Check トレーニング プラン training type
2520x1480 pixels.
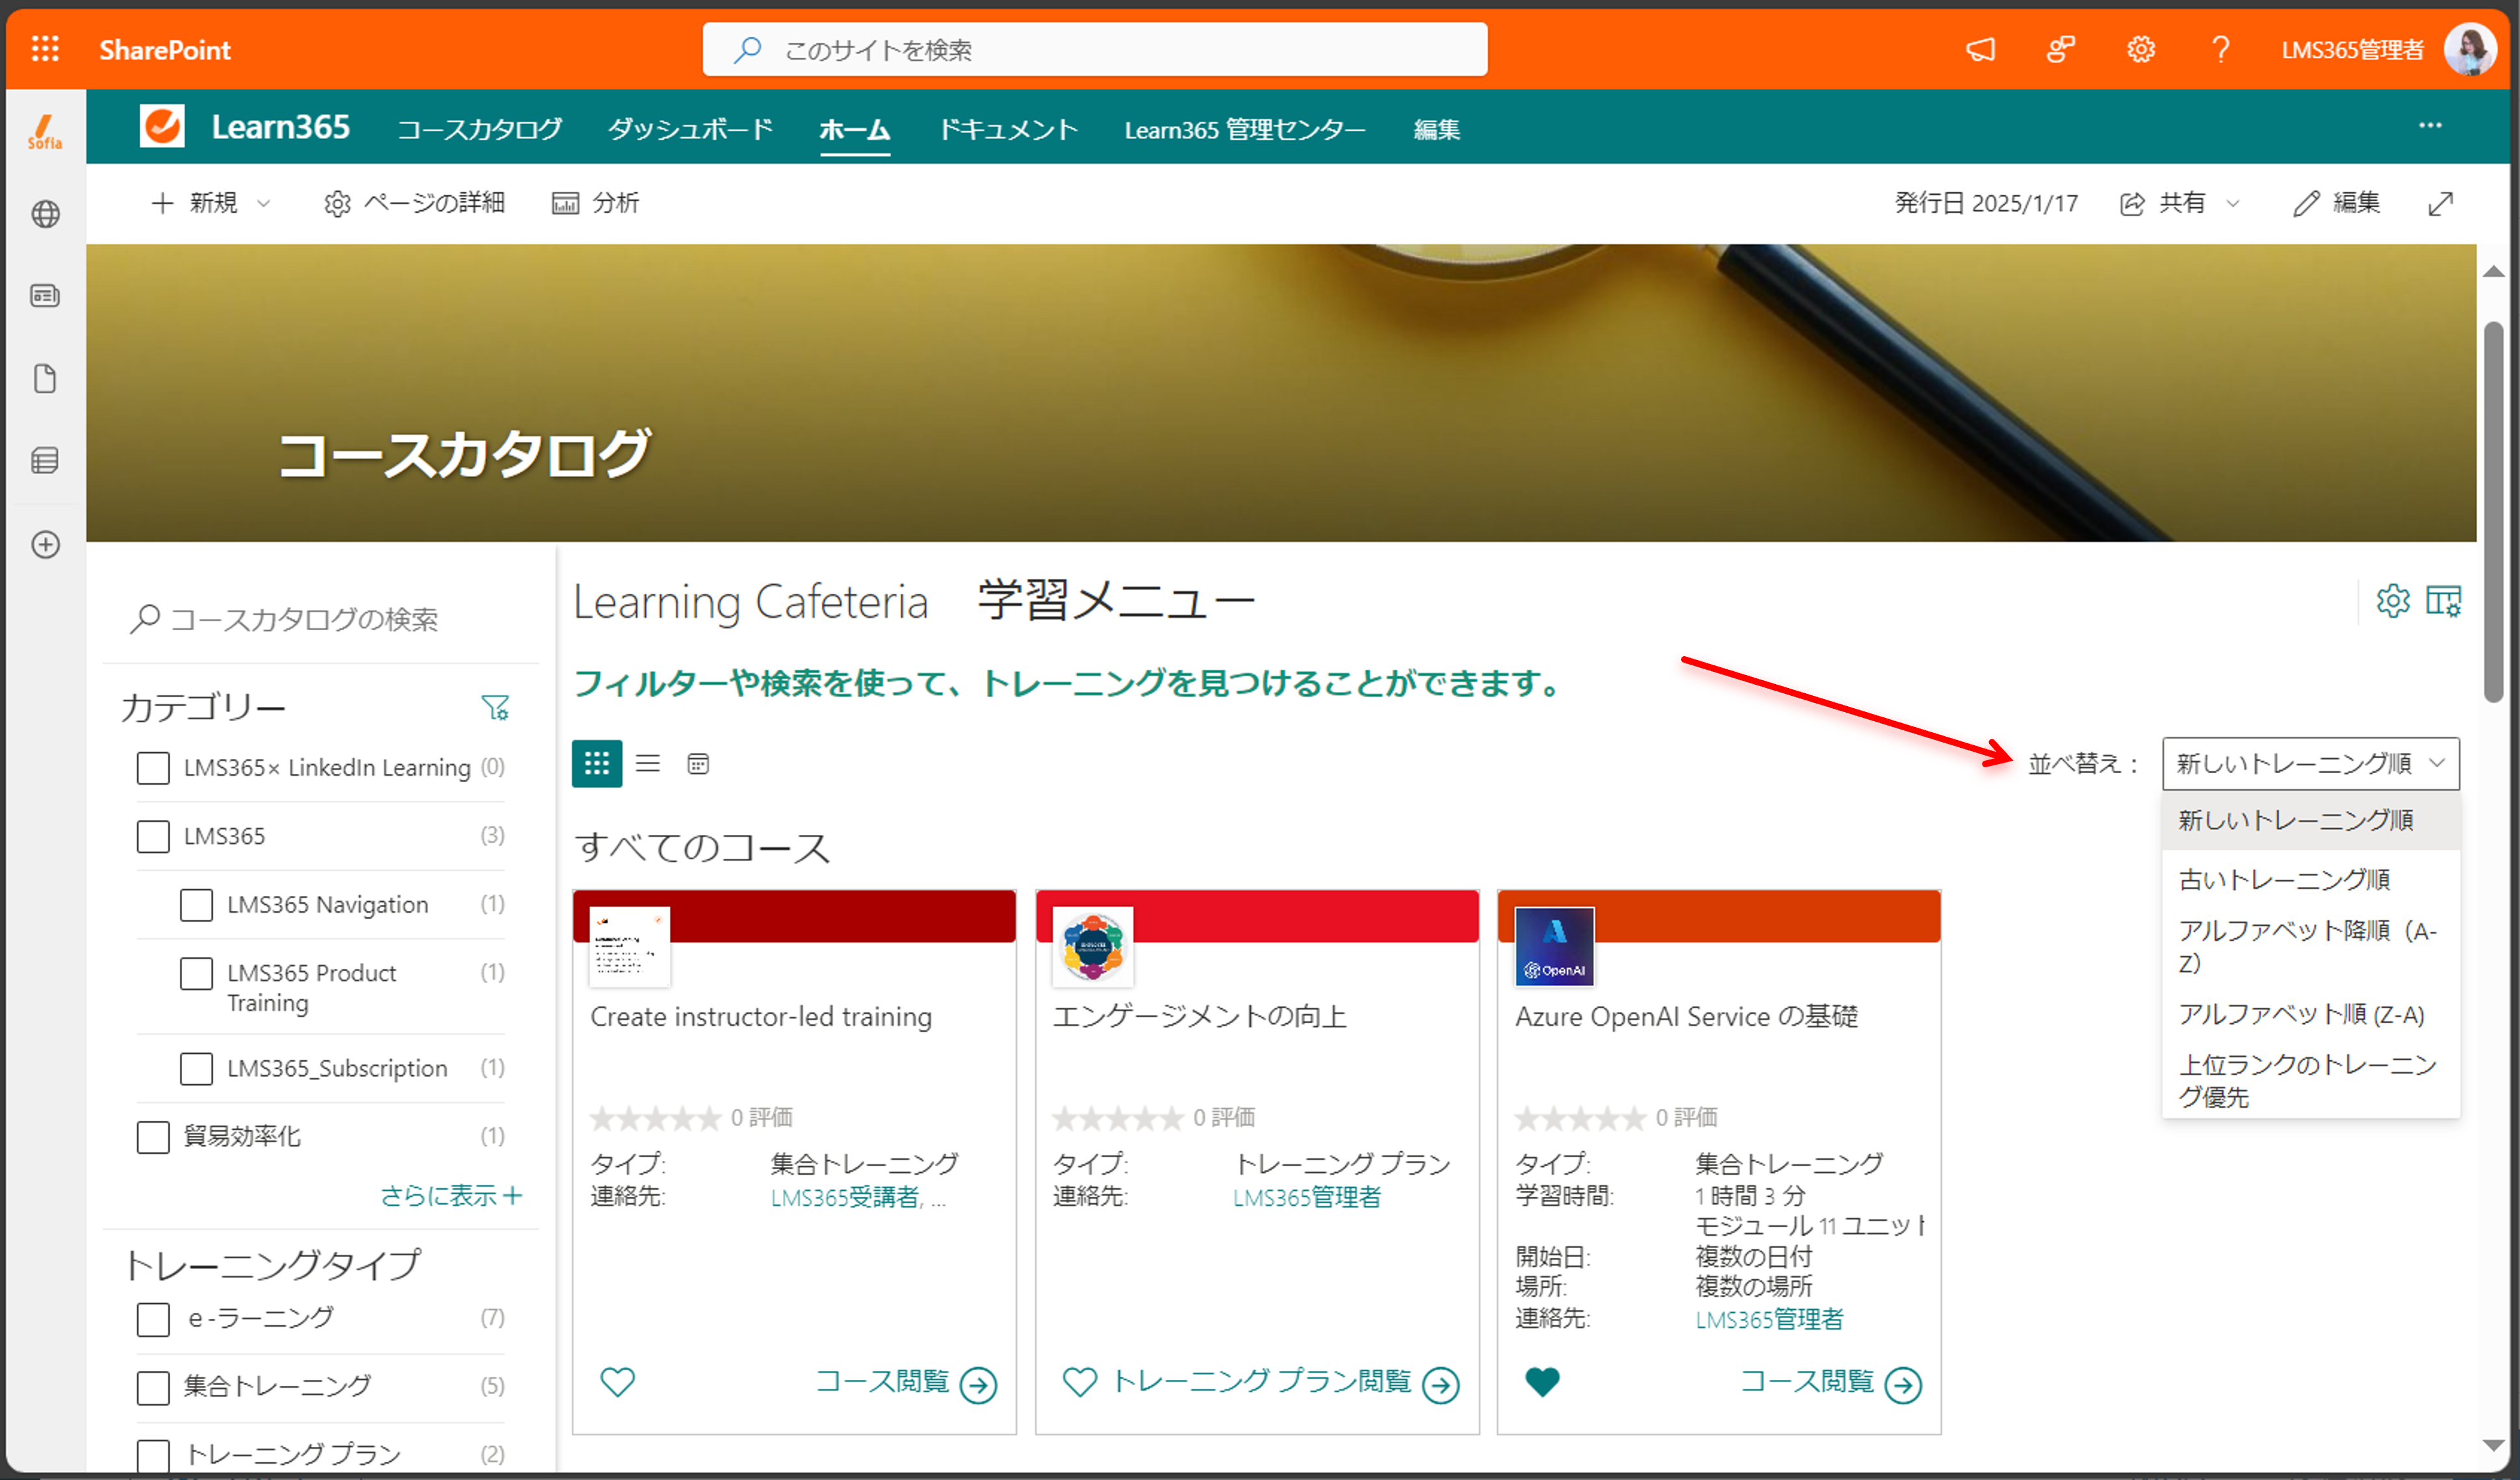click(x=153, y=1455)
